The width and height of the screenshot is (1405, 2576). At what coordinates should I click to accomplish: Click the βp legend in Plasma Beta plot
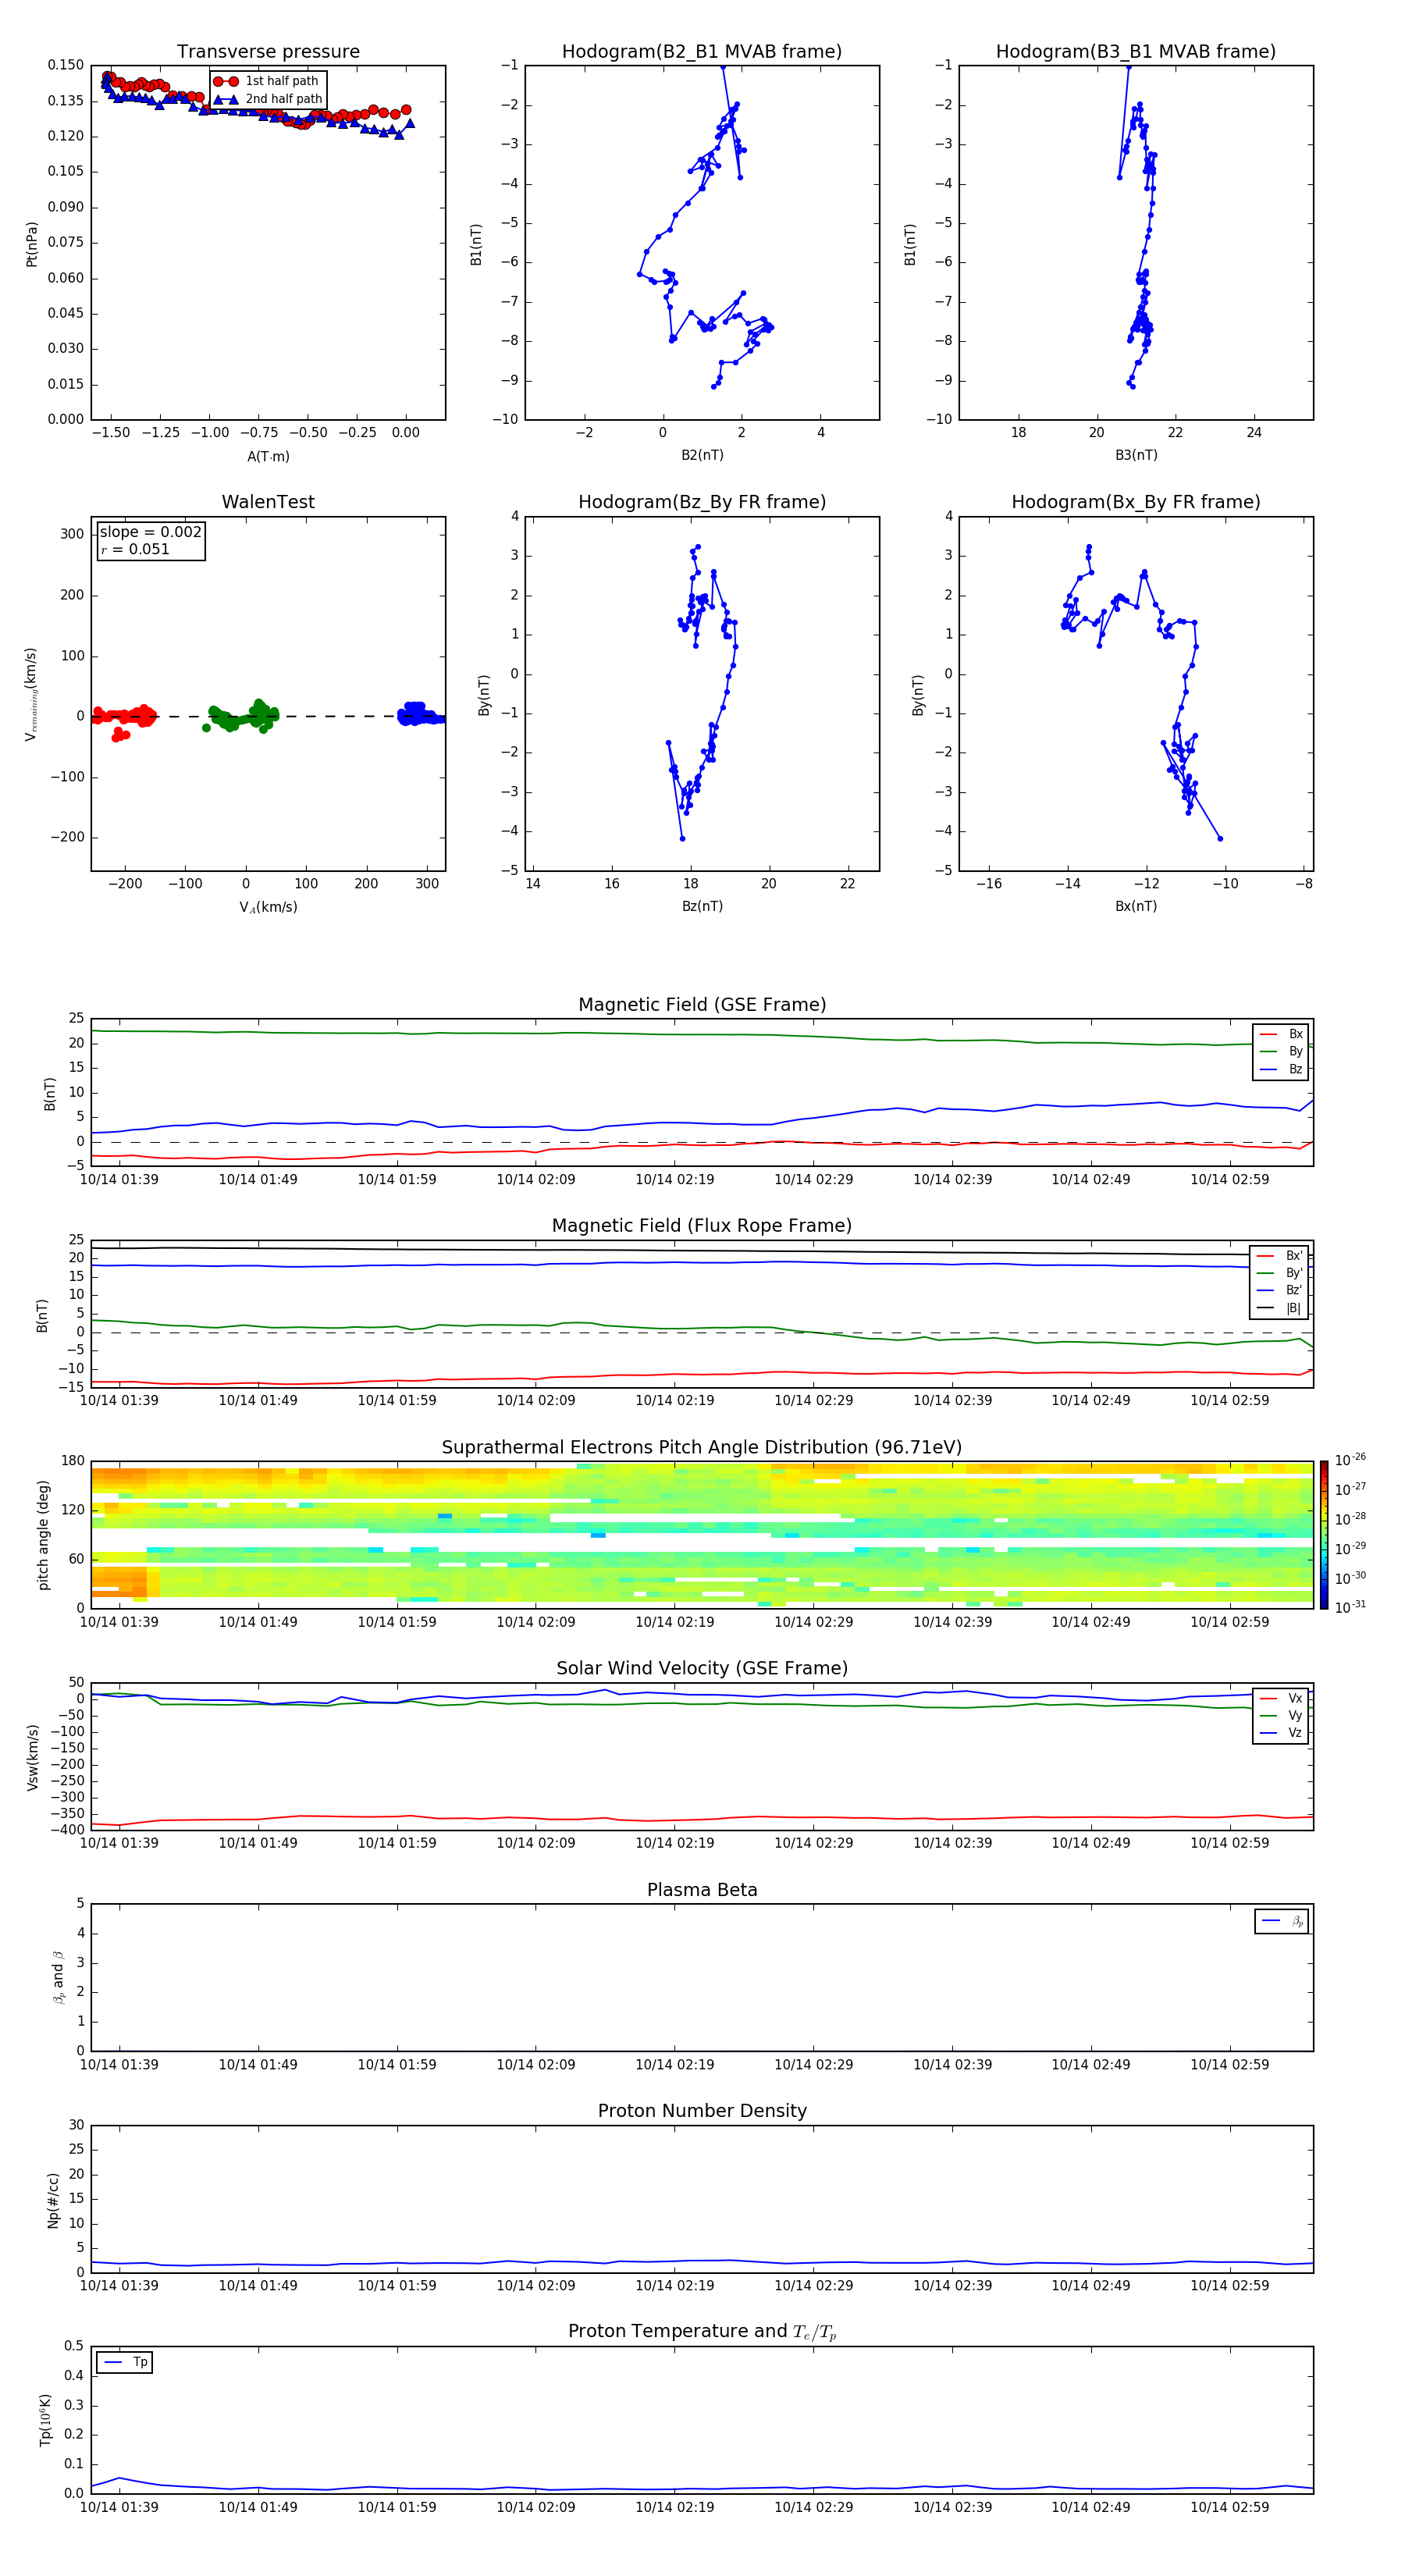point(1282,1921)
